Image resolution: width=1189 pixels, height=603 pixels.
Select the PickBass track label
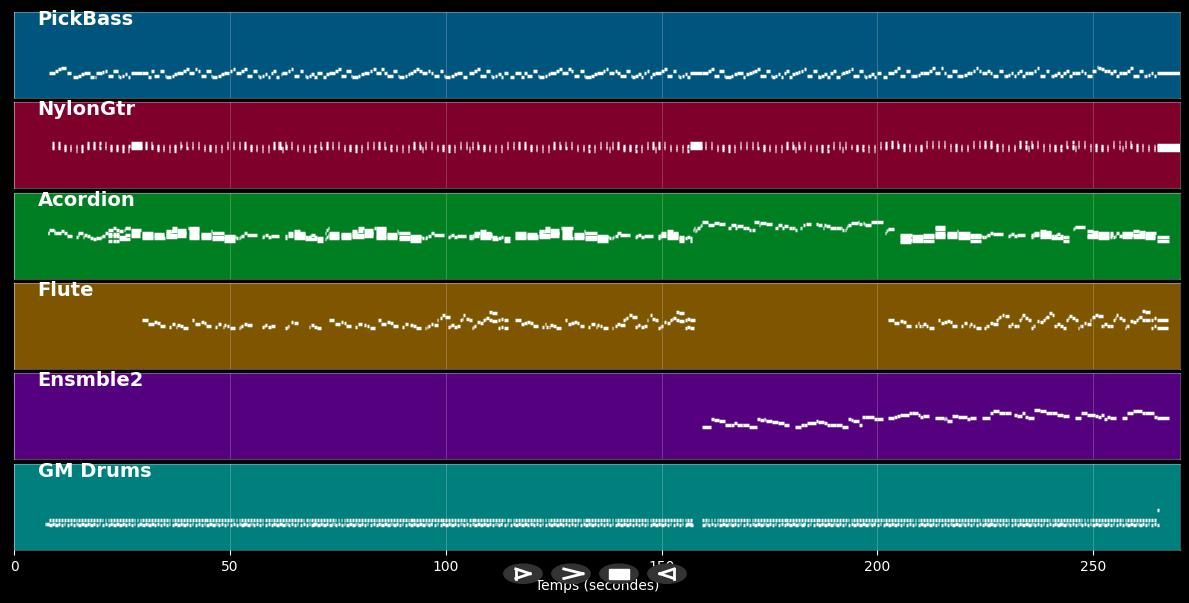(85, 19)
